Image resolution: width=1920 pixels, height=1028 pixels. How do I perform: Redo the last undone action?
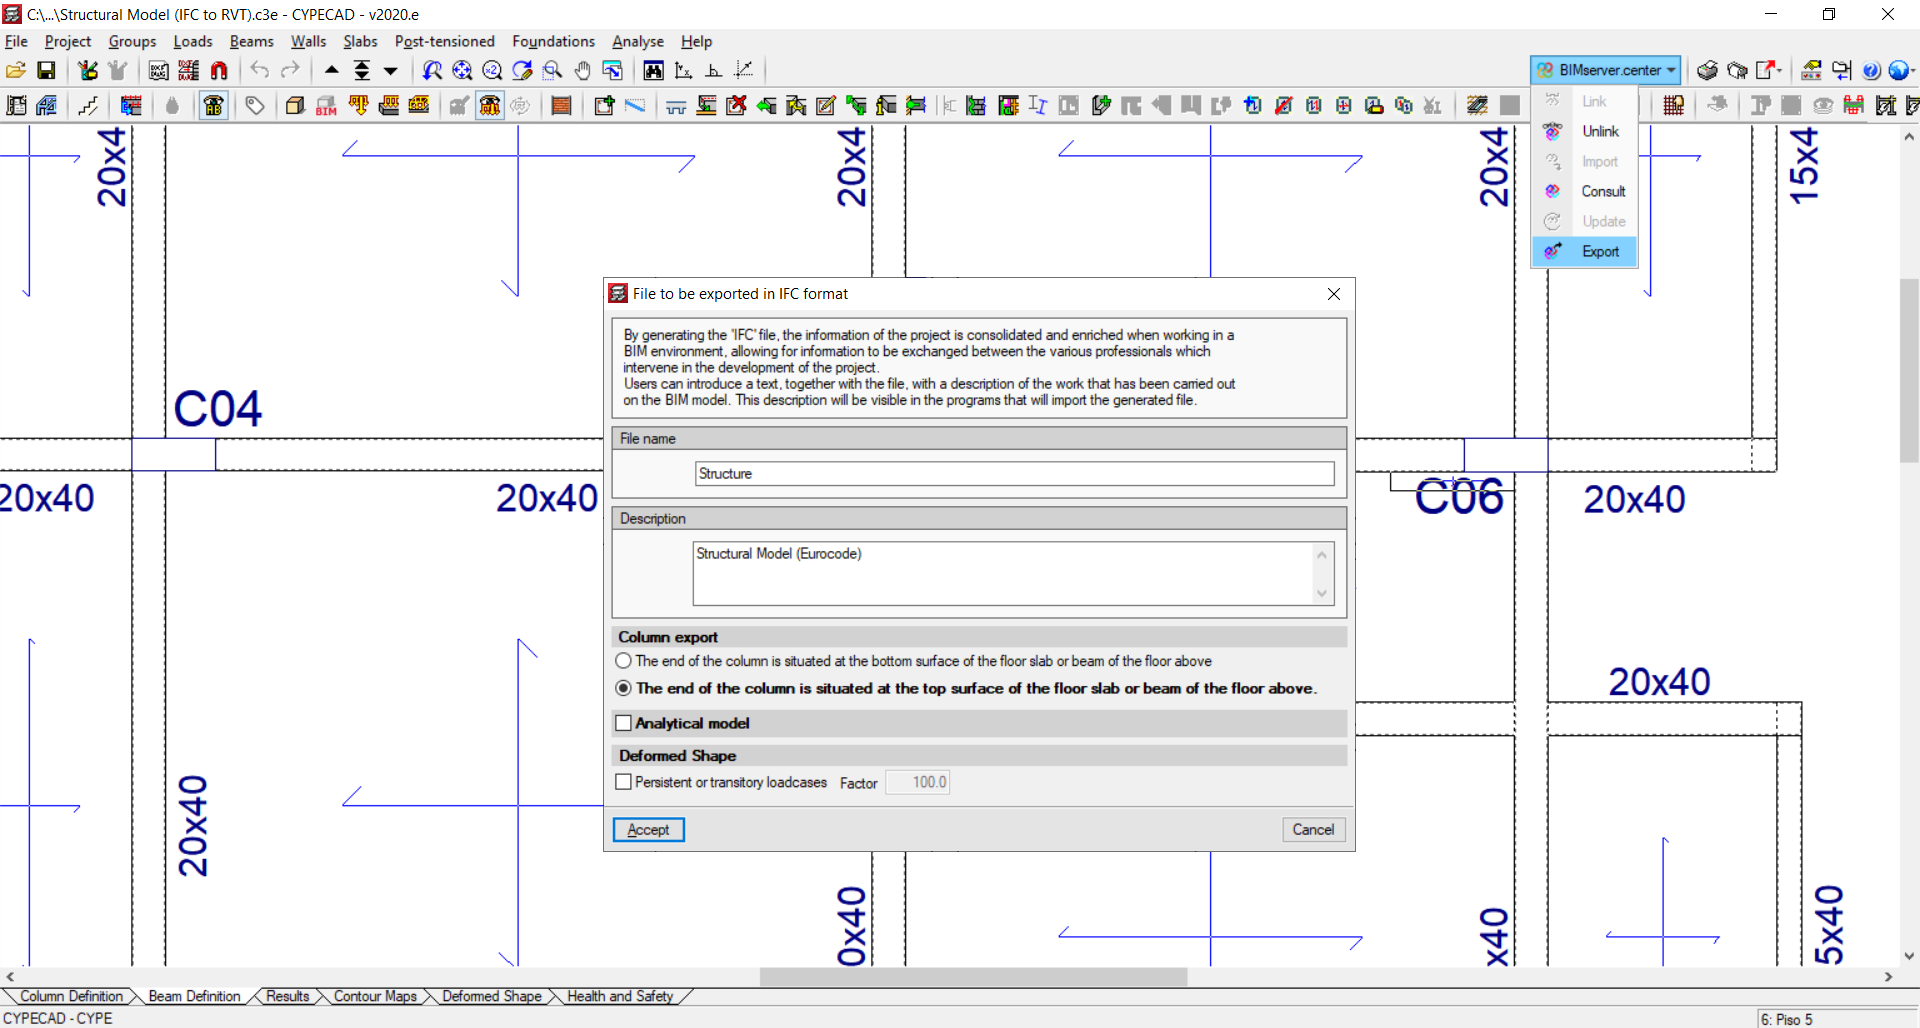(x=291, y=70)
